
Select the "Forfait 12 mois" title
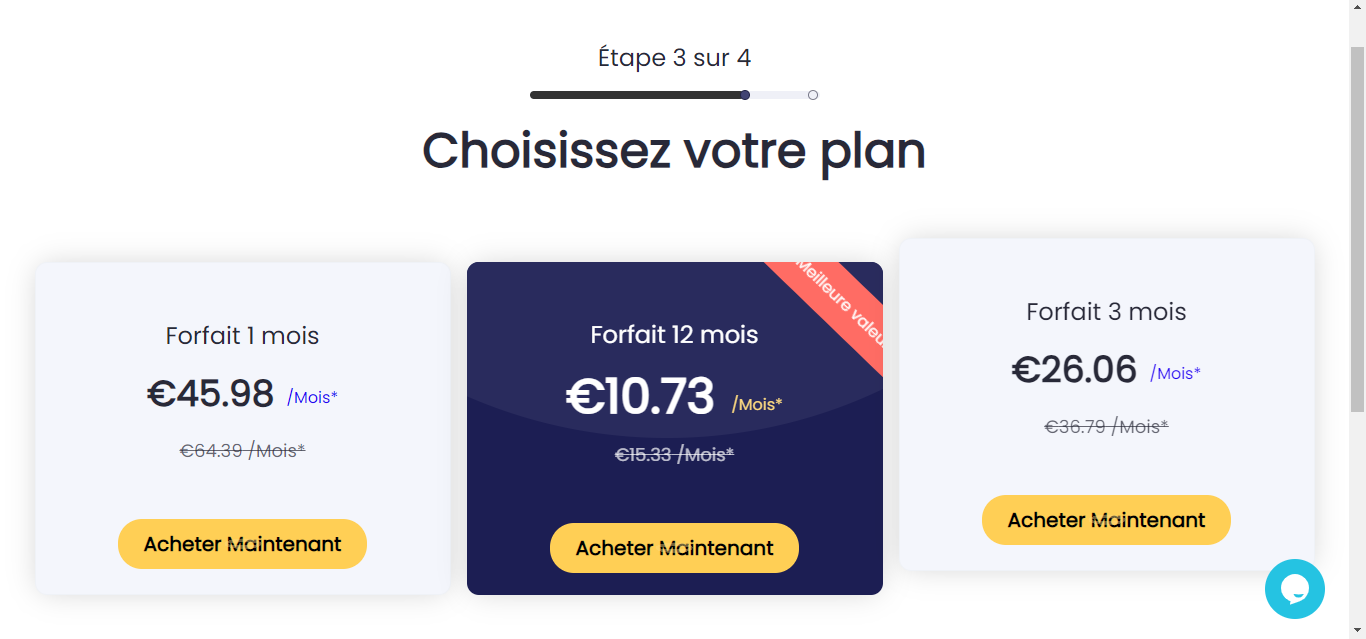pos(674,334)
